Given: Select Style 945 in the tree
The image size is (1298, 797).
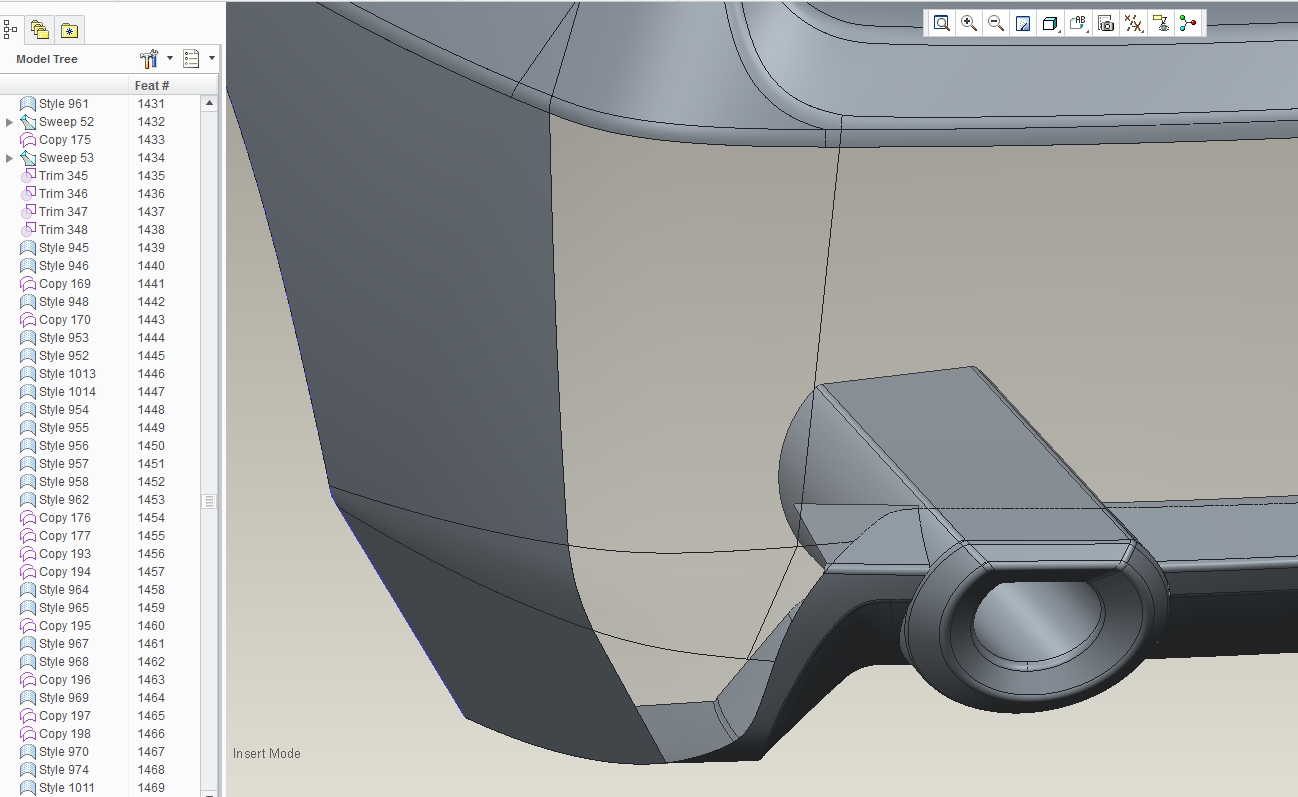Looking at the screenshot, I should pos(64,248).
